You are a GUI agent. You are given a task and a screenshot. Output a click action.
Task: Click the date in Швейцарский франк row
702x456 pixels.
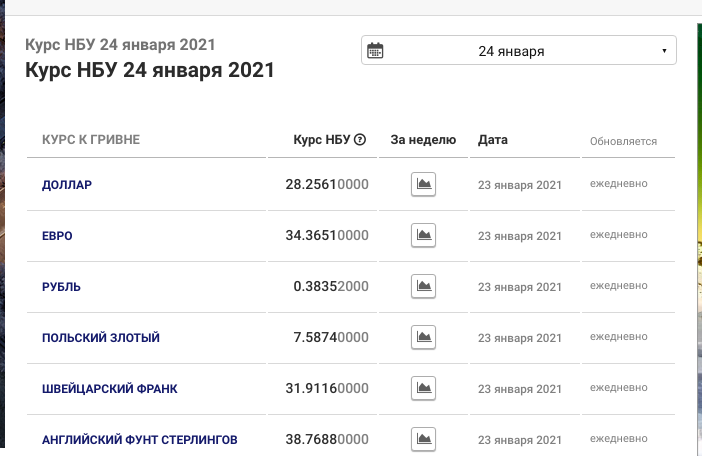519,389
